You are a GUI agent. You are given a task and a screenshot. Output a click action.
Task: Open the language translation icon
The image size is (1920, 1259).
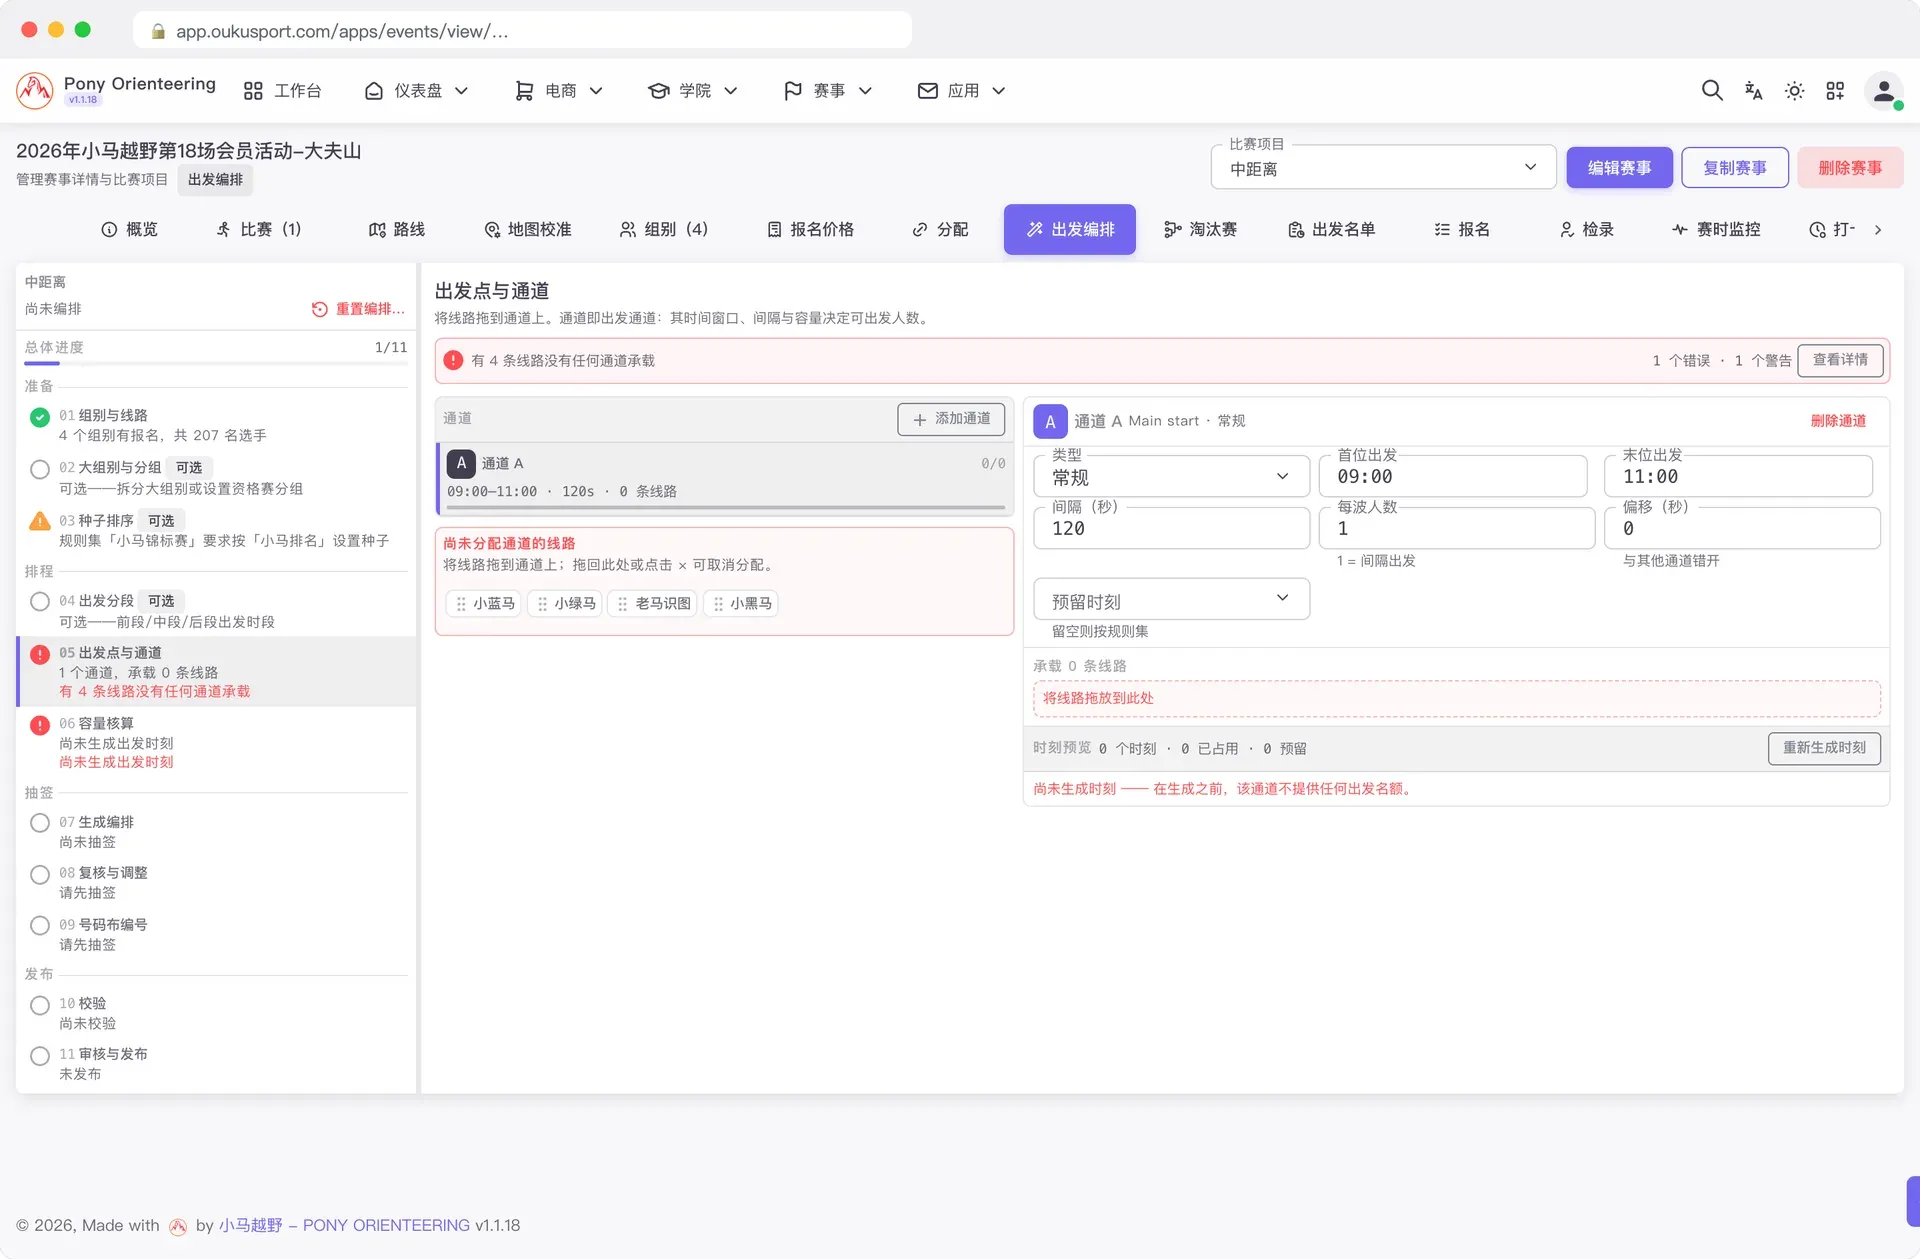tap(1753, 91)
